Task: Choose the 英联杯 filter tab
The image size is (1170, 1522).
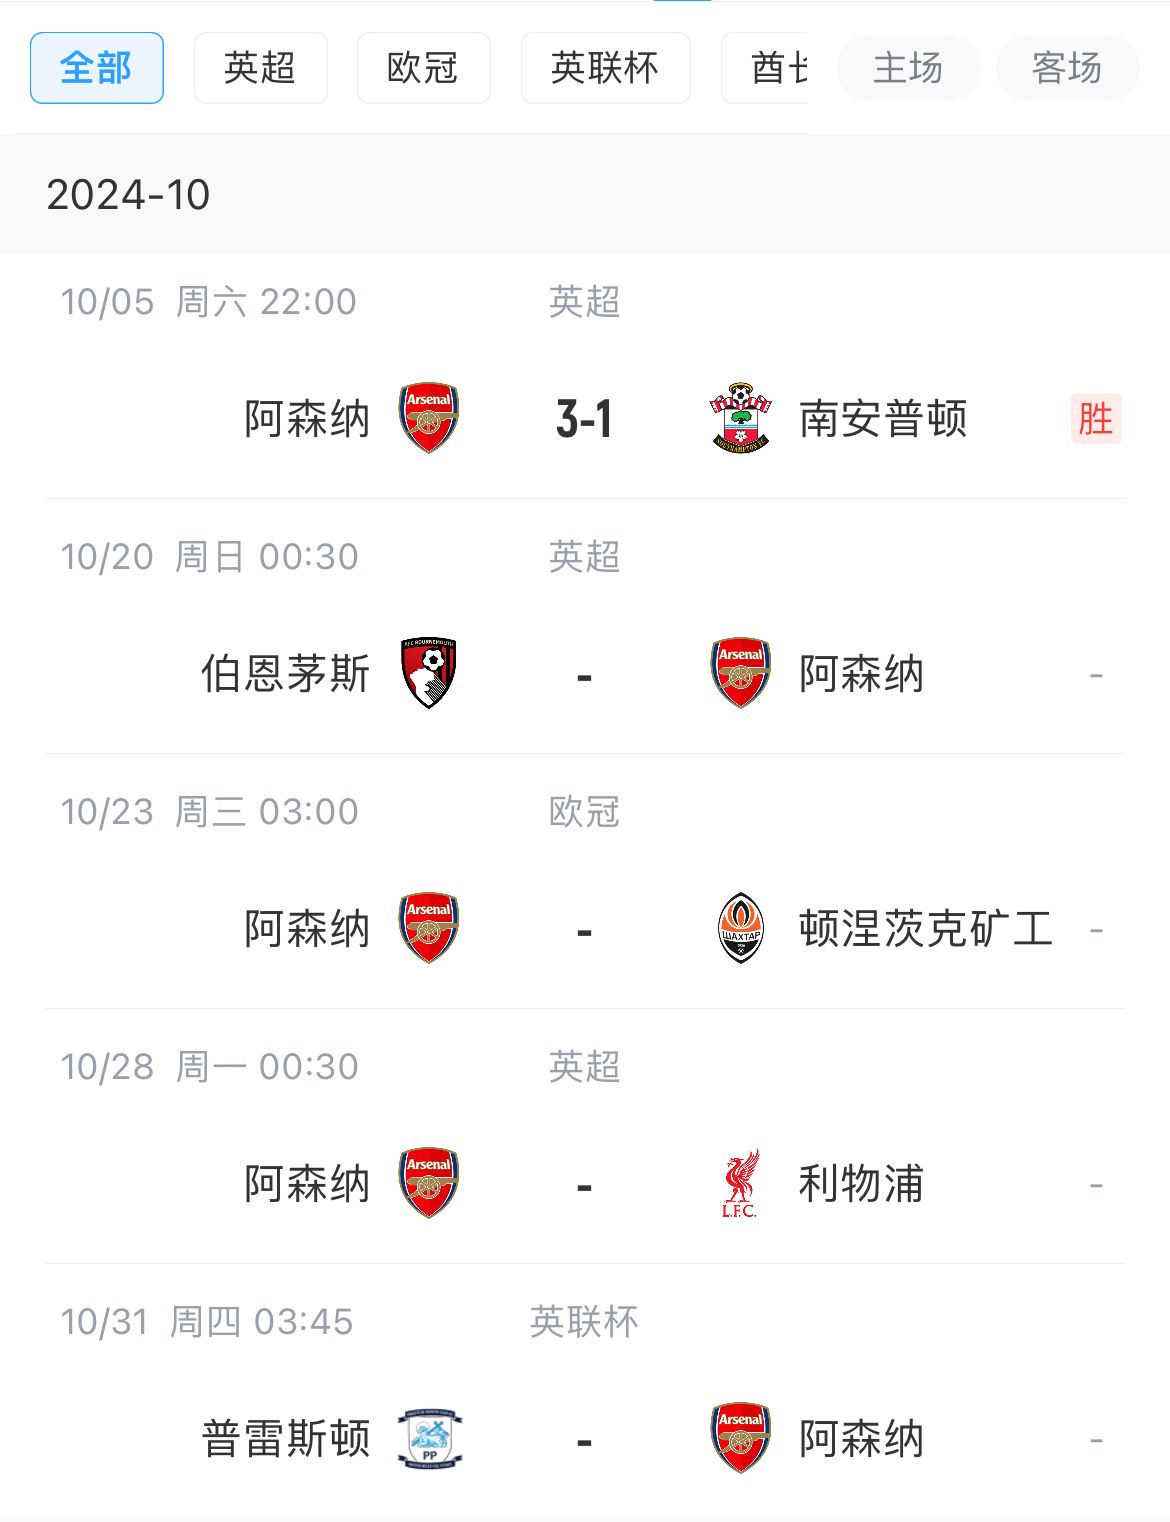Action: tap(605, 68)
